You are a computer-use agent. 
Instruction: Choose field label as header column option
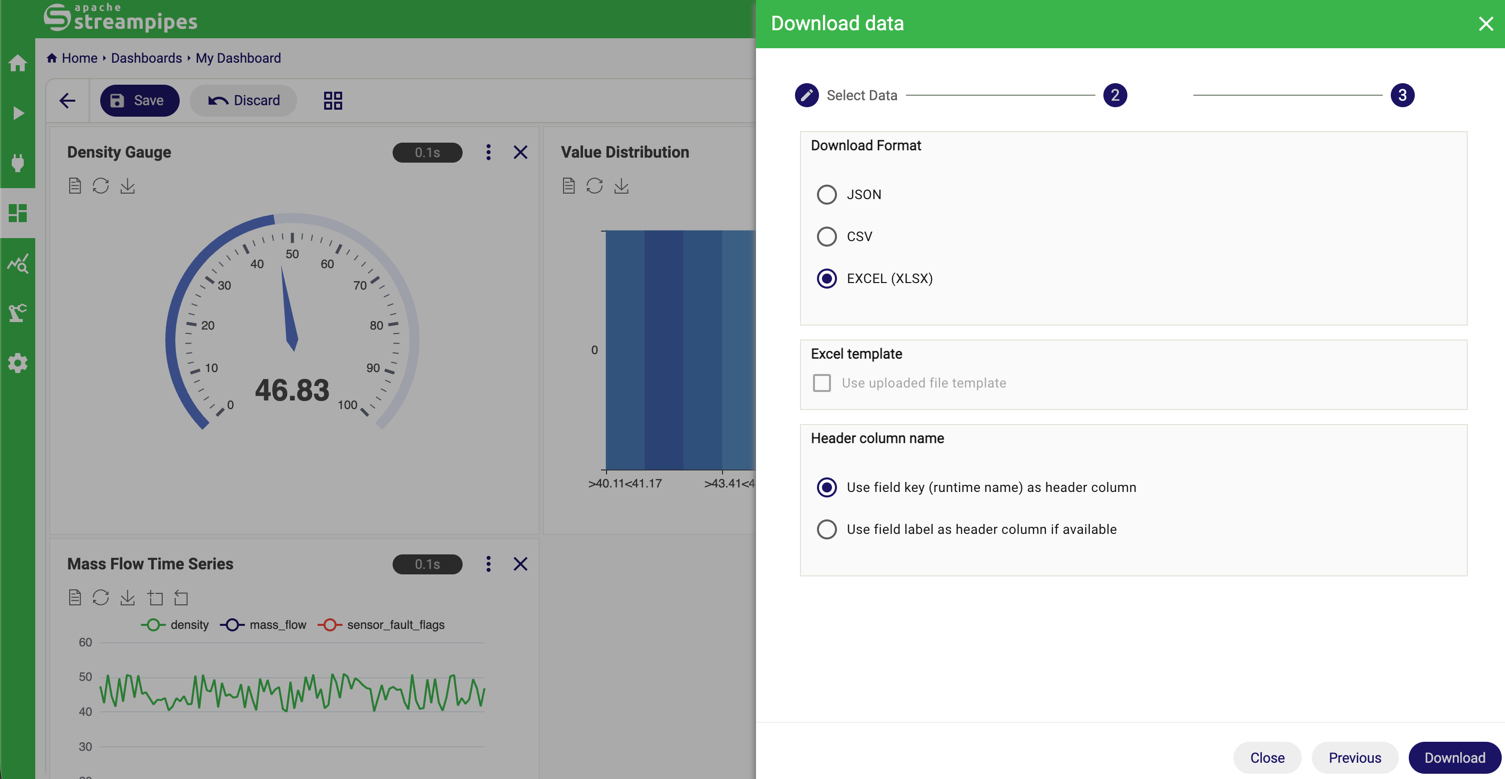827,530
